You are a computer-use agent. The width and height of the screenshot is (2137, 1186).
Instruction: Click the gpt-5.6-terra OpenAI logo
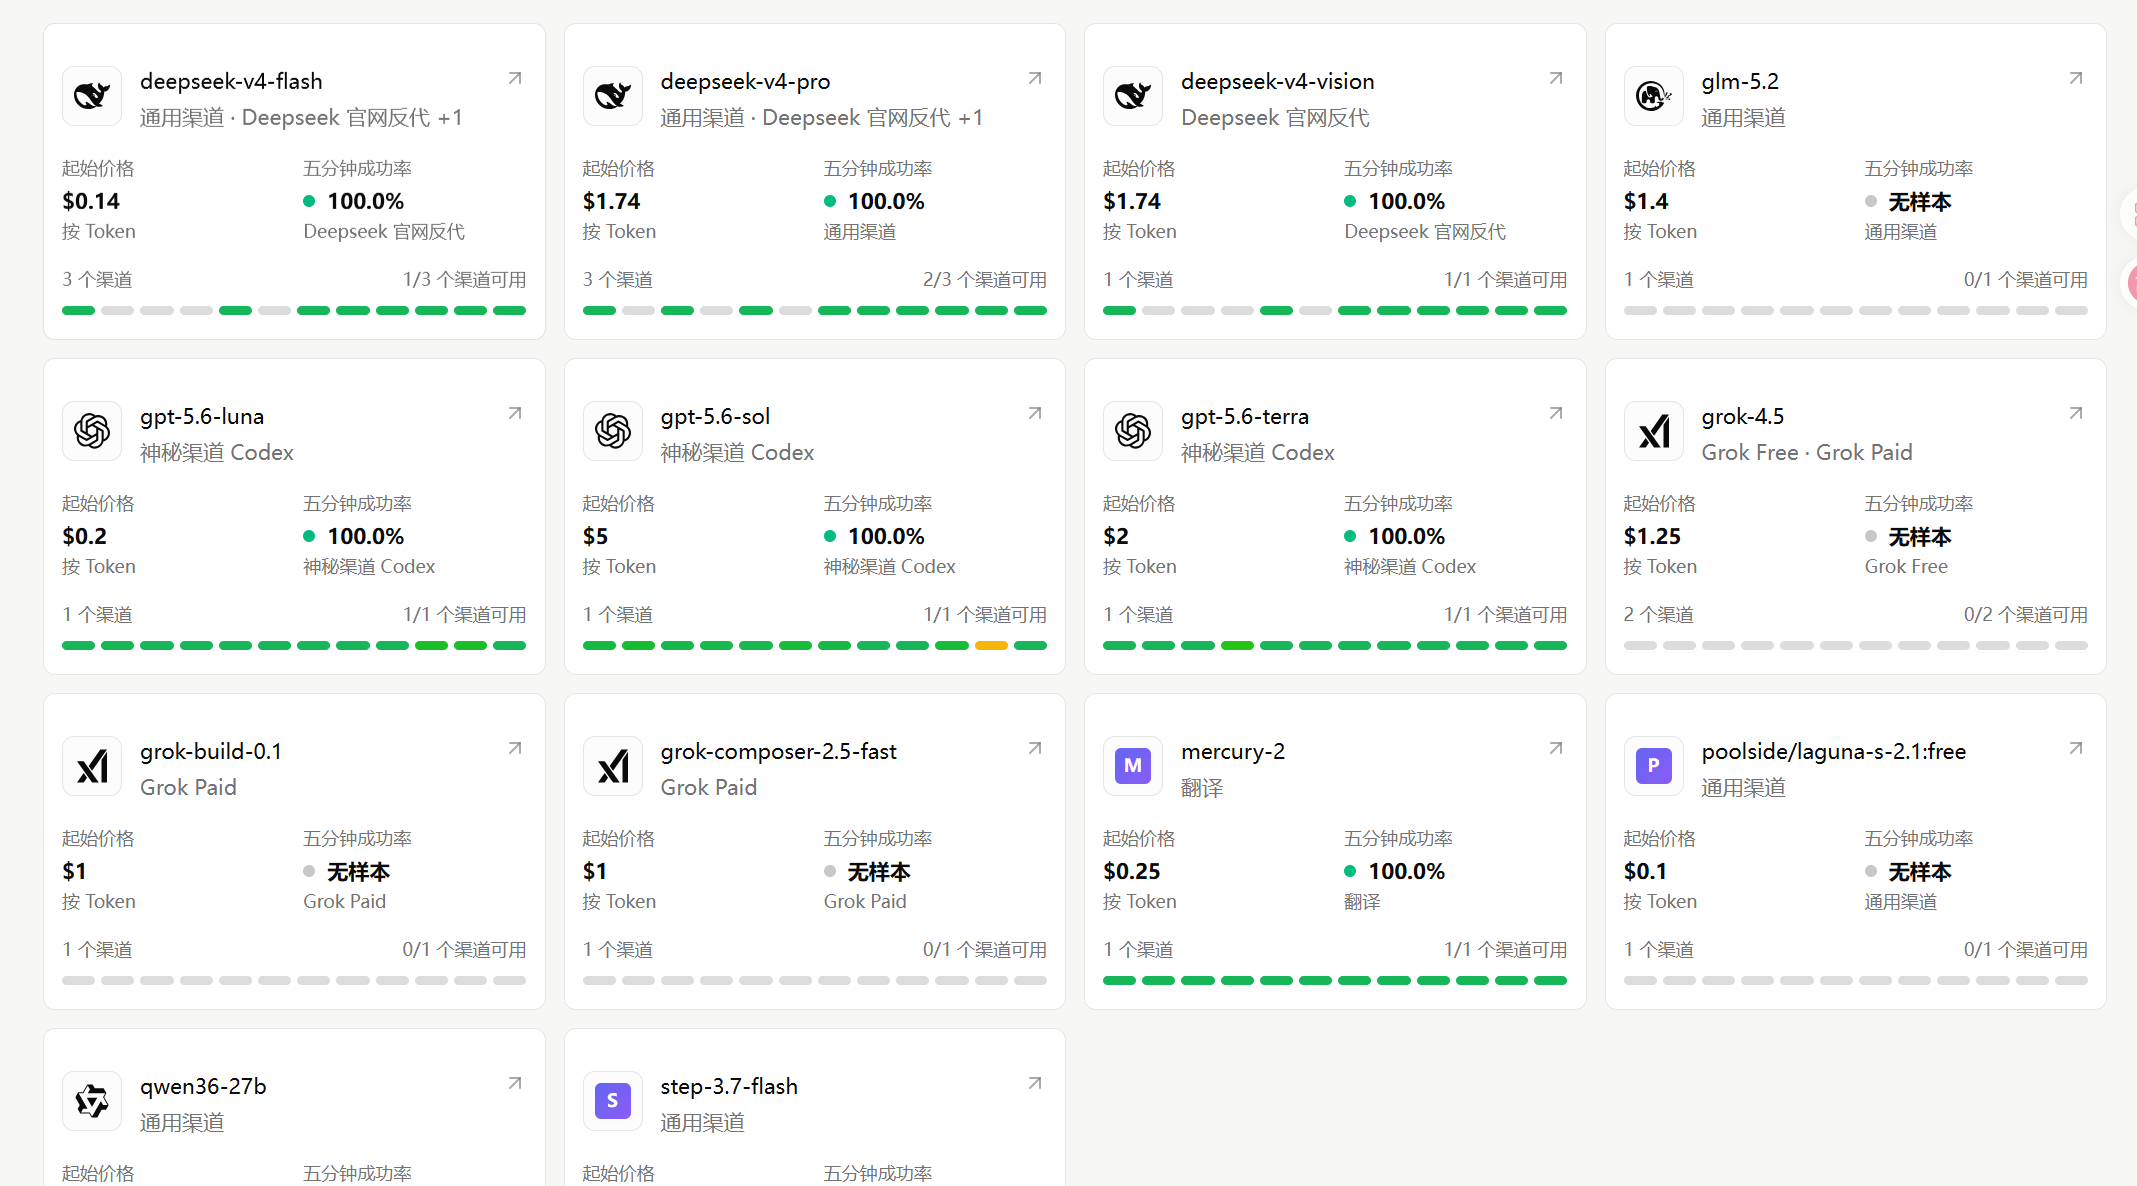tap(1133, 431)
